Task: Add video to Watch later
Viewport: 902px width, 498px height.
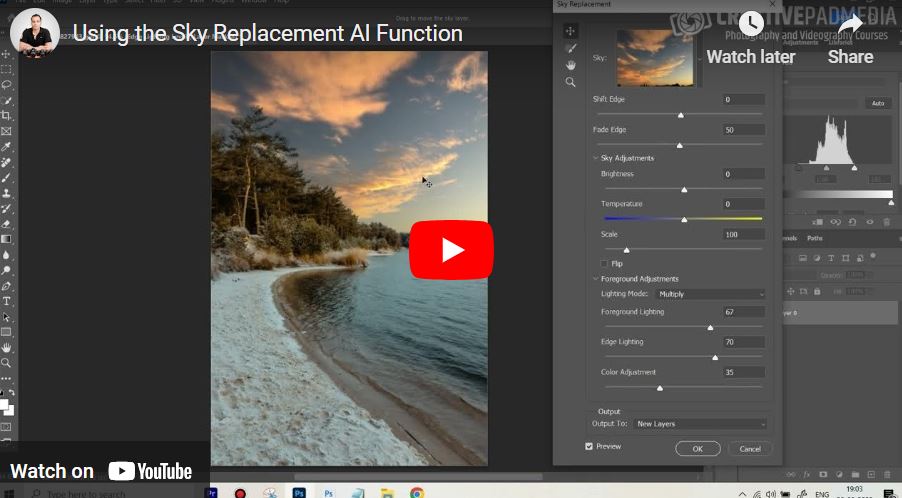Action: click(x=751, y=39)
